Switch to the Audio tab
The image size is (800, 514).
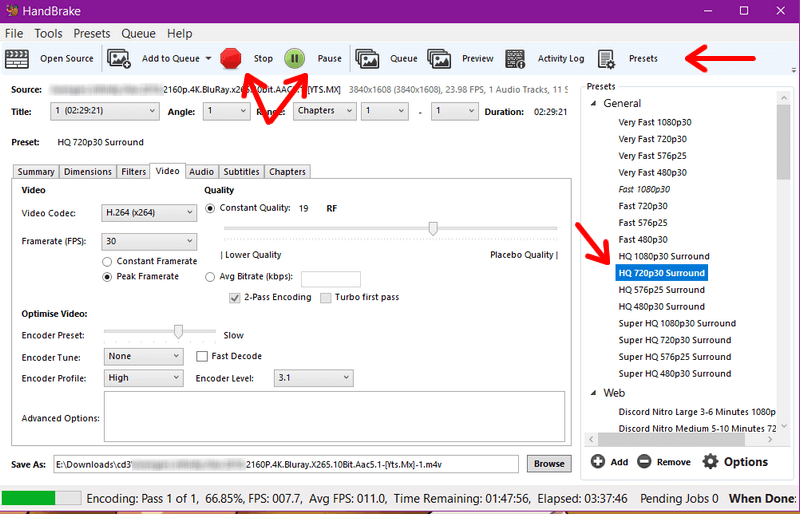click(201, 172)
